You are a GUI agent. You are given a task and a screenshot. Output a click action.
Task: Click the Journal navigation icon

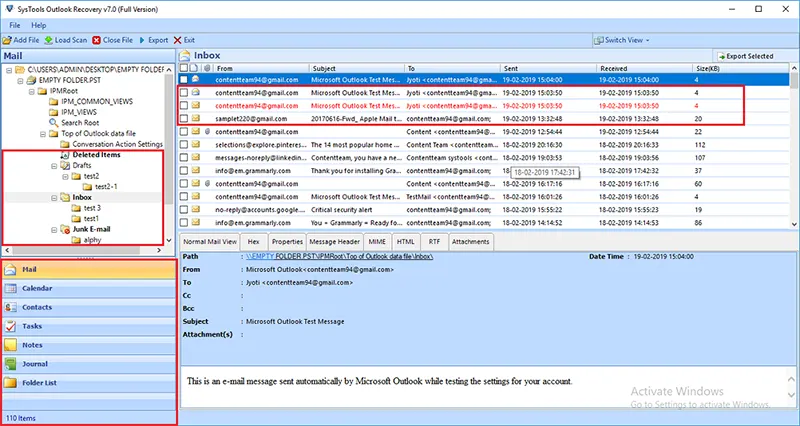pos(11,364)
